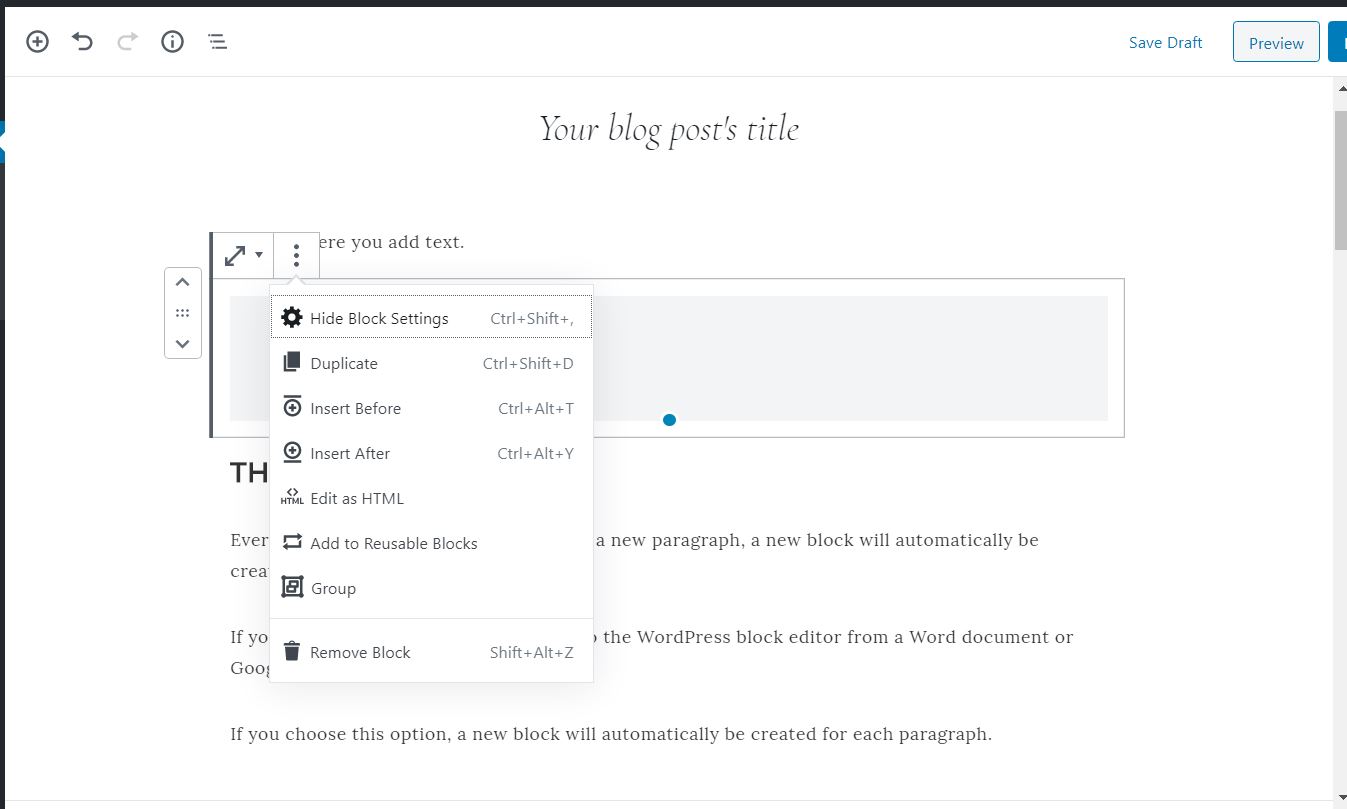The width and height of the screenshot is (1347, 809).
Task: Open Content structure info icon
Action: 172,42
